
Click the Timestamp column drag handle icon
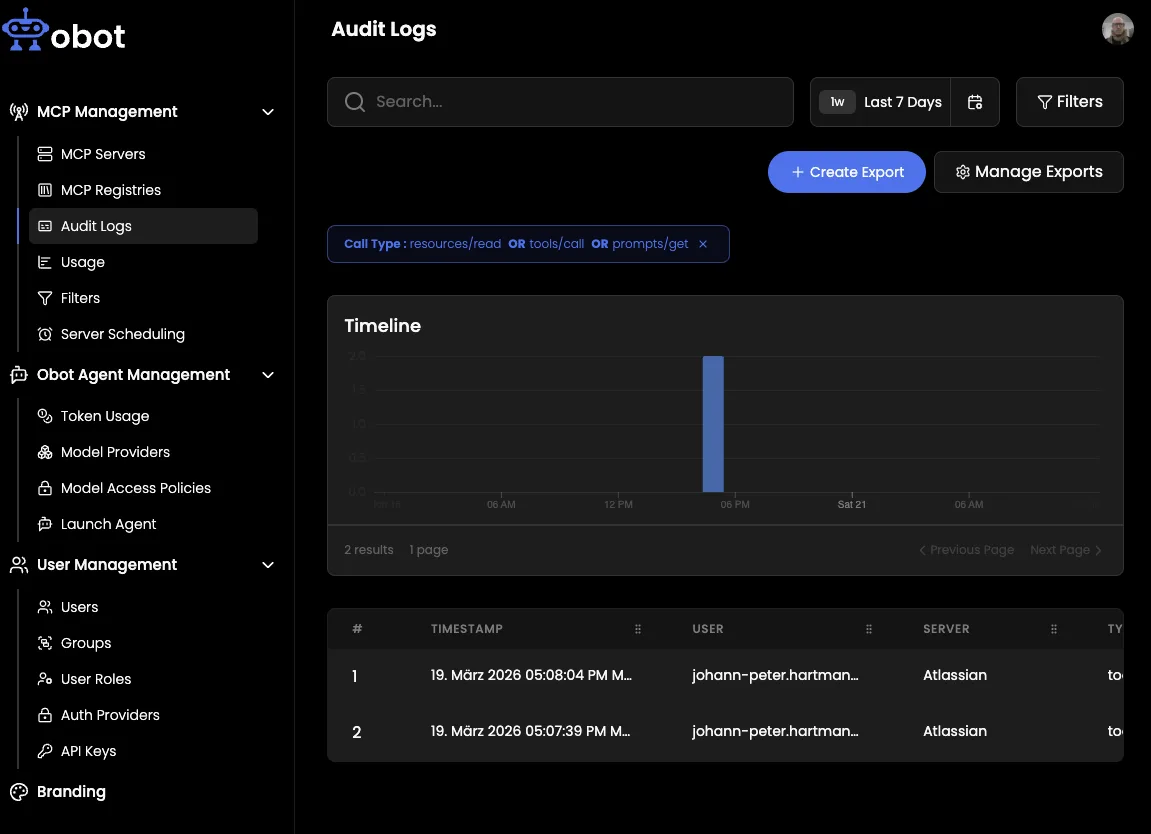pyautogui.click(x=638, y=629)
